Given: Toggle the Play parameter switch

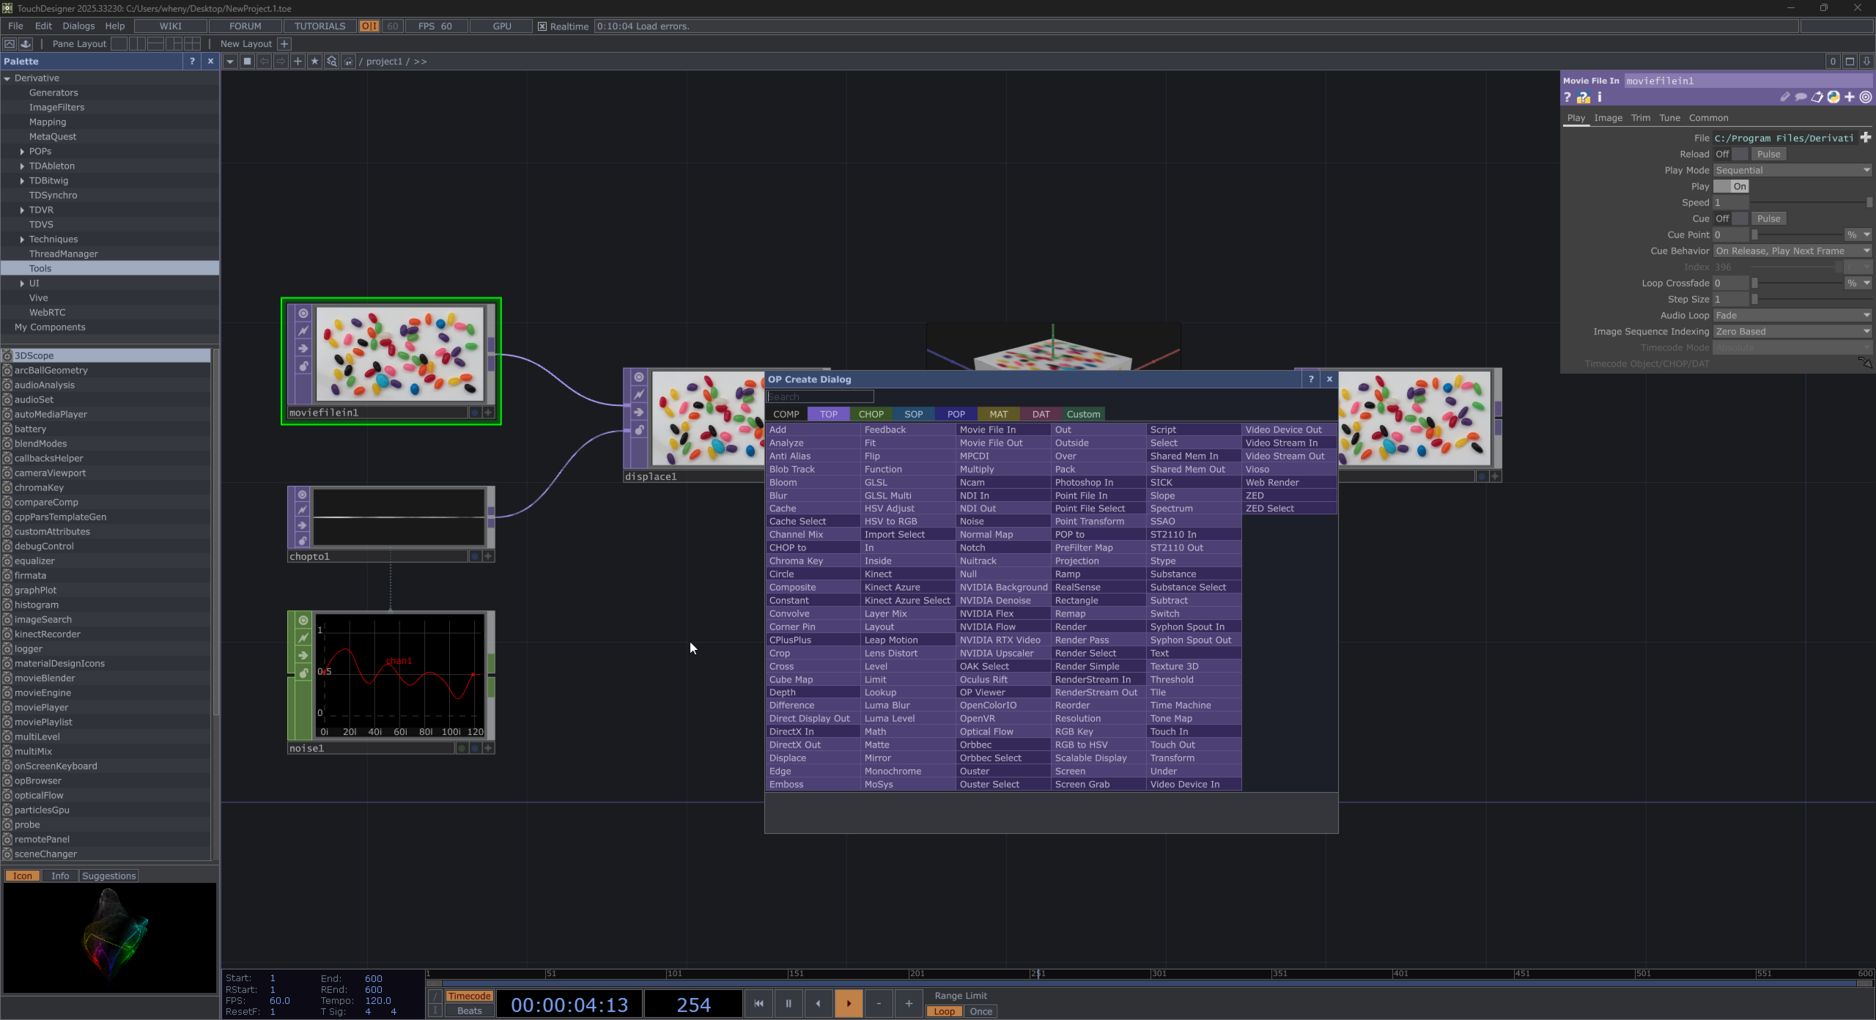Looking at the screenshot, I should point(1731,186).
